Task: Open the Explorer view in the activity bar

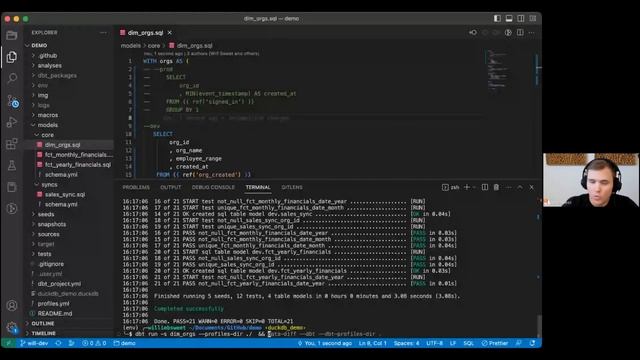Action: 12,56
